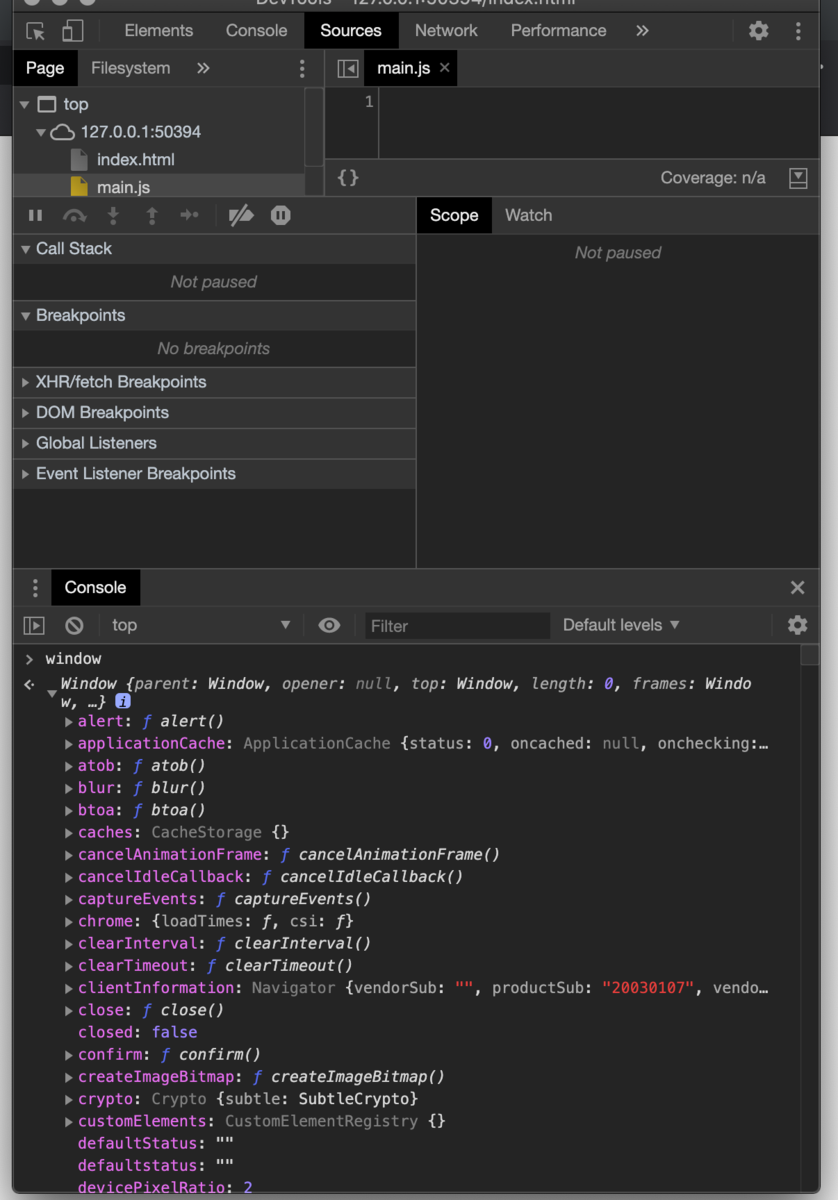Image resolution: width=838 pixels, height=1200 pixels.
Task: Open DevTools settings gear in top bar
Action: point(759,31)
